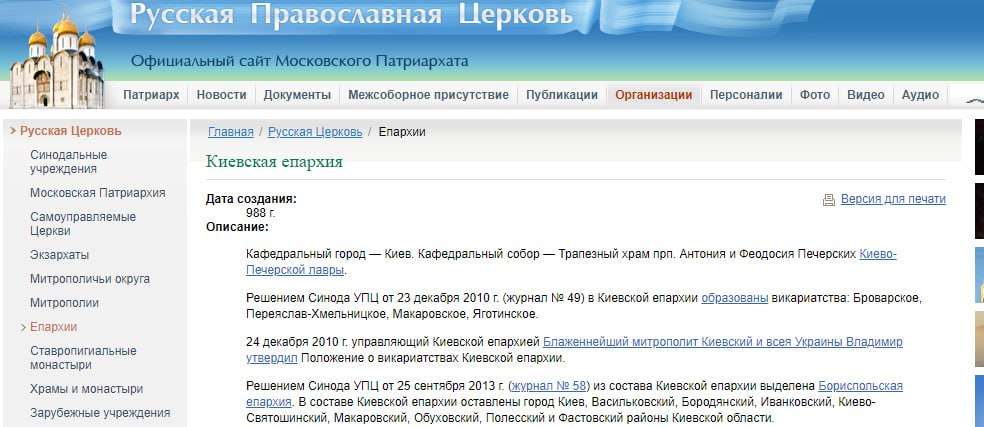Click the 988 г. creation date value
This screenshot has width=984, height=427.
coord(261,213)
